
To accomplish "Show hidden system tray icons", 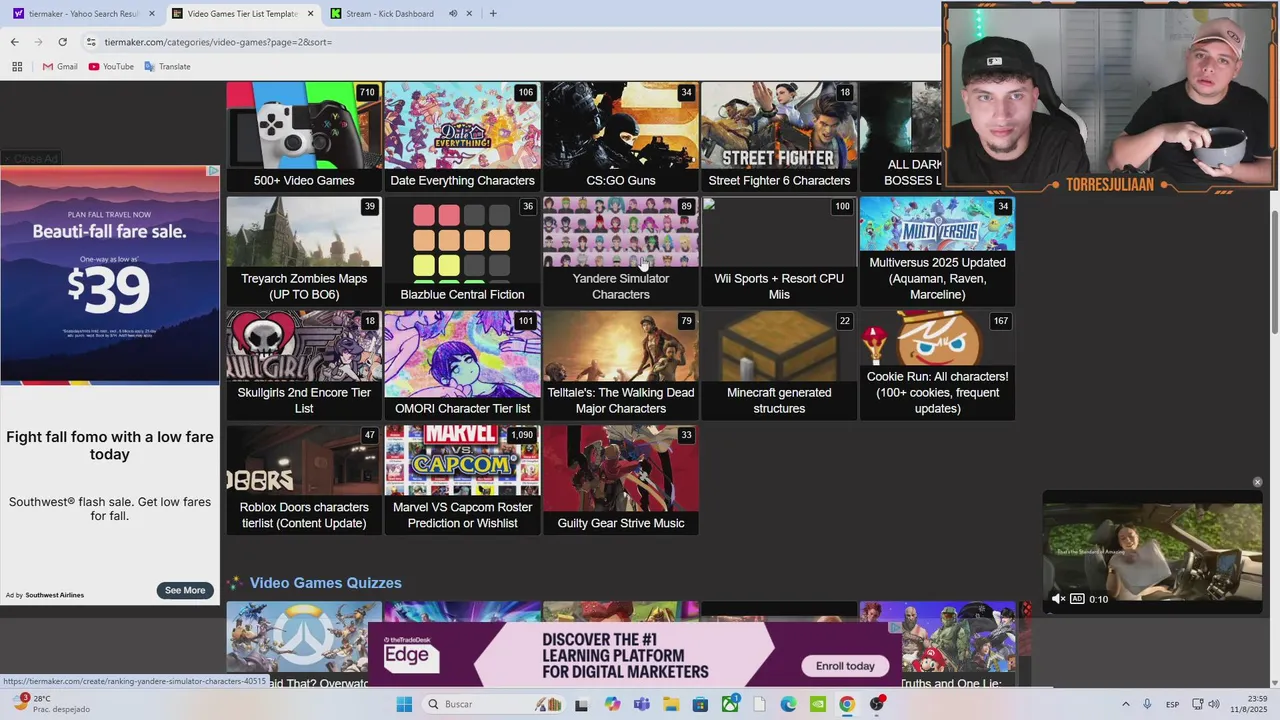I will (x=1125, y=704).
